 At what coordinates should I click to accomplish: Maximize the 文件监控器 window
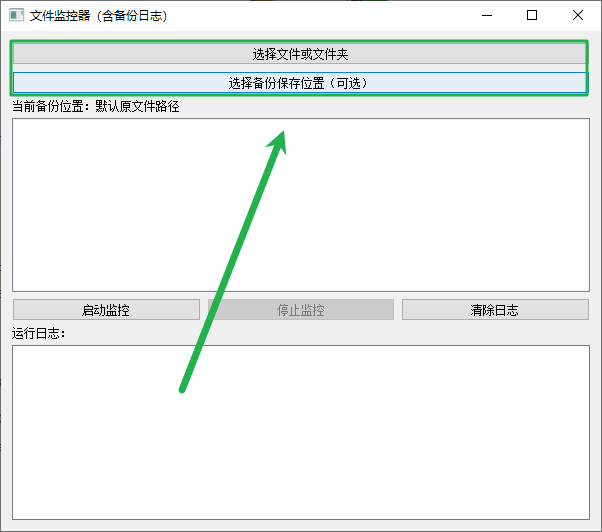point(532,16)
